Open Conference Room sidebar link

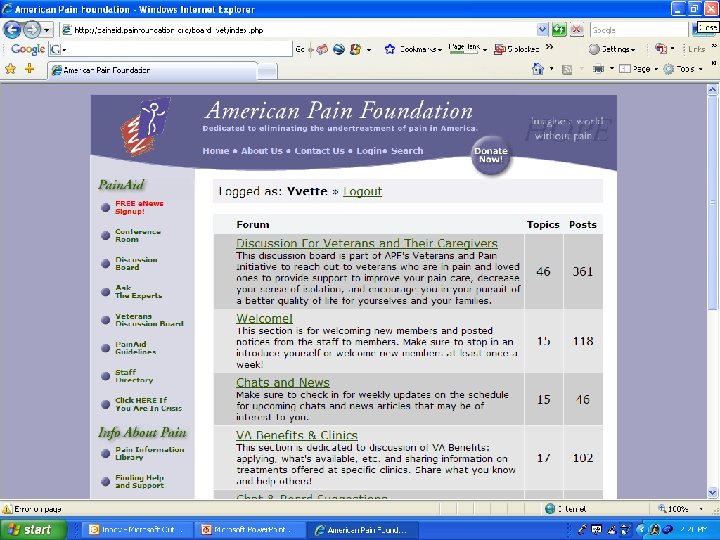tap(138, 236)
